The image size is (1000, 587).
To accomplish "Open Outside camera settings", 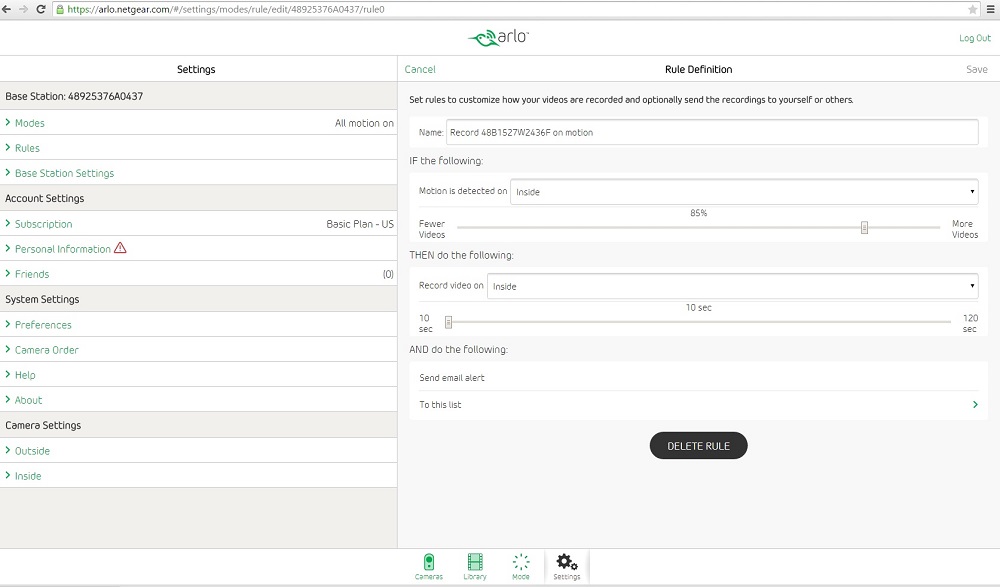I will click(198, 450).
